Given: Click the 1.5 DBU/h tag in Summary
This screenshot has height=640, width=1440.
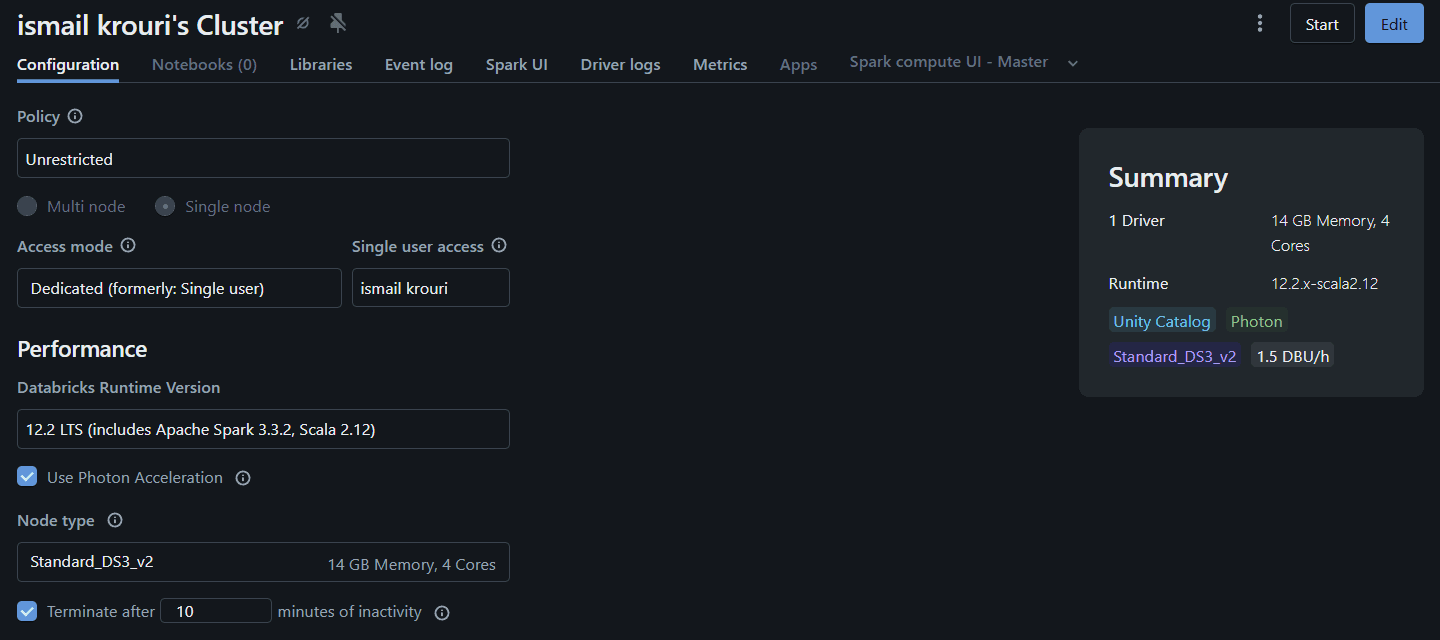Looking at the screenshot, I should 1293,356.
